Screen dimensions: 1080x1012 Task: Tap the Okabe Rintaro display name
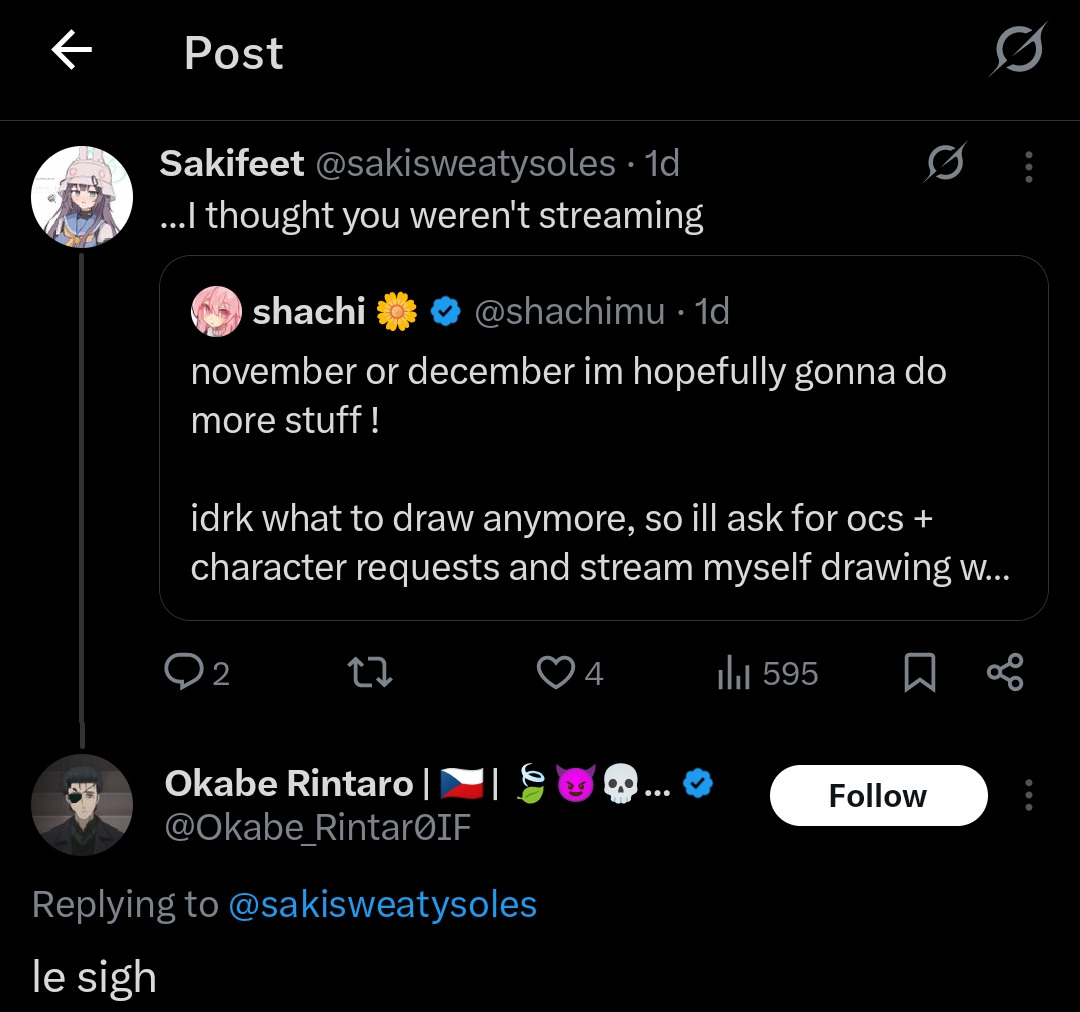click(x=288, y=784)
